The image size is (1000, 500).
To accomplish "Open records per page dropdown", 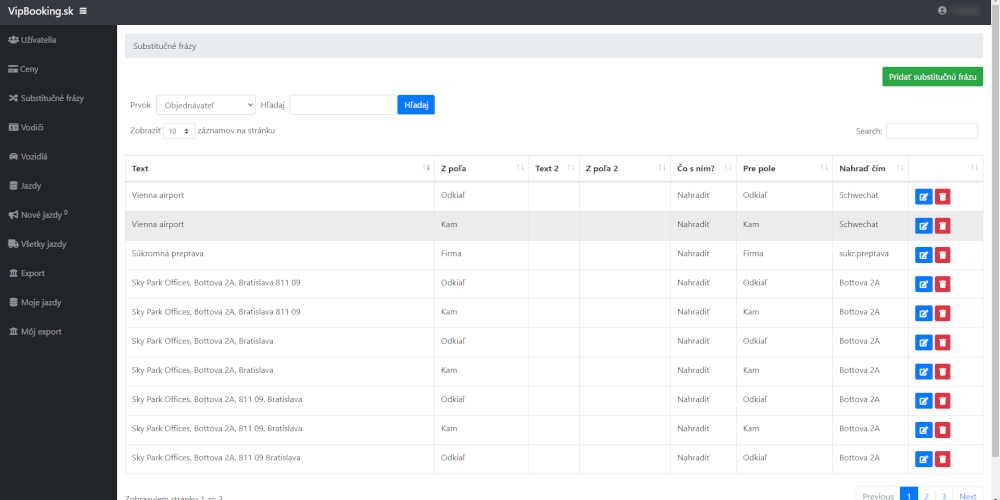I will [180, 131].
